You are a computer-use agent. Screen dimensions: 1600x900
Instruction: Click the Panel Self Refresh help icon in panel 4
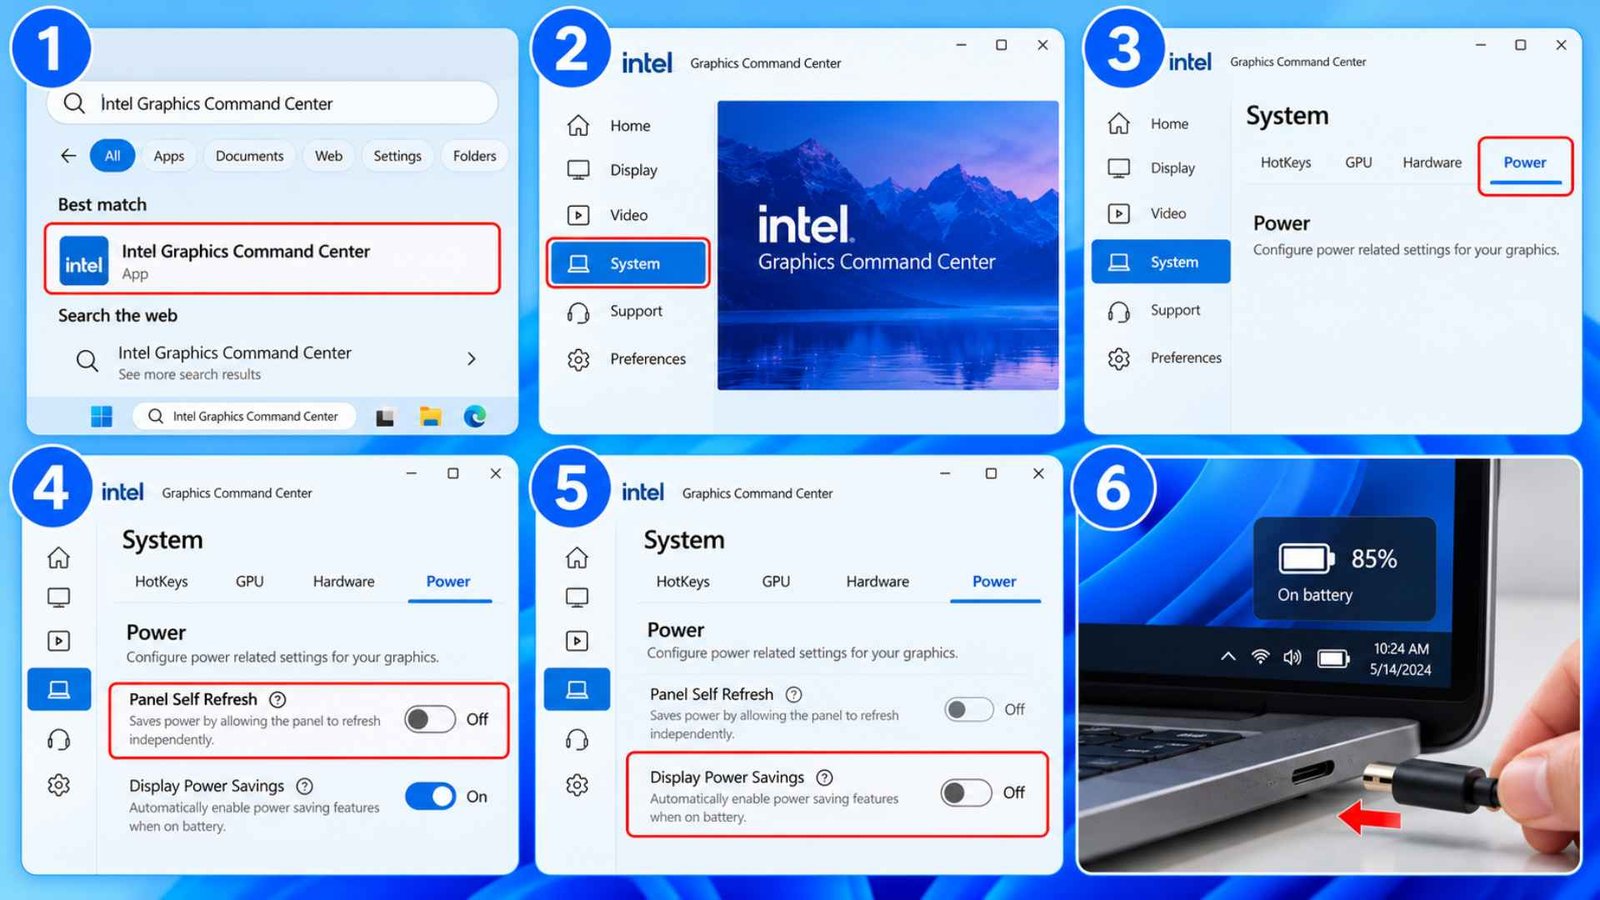pos(278,700)
